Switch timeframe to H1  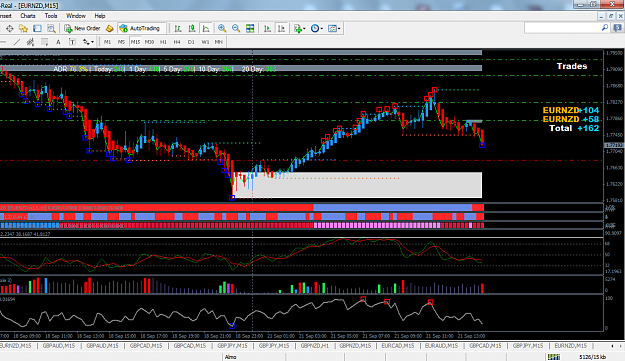(163, 42)
